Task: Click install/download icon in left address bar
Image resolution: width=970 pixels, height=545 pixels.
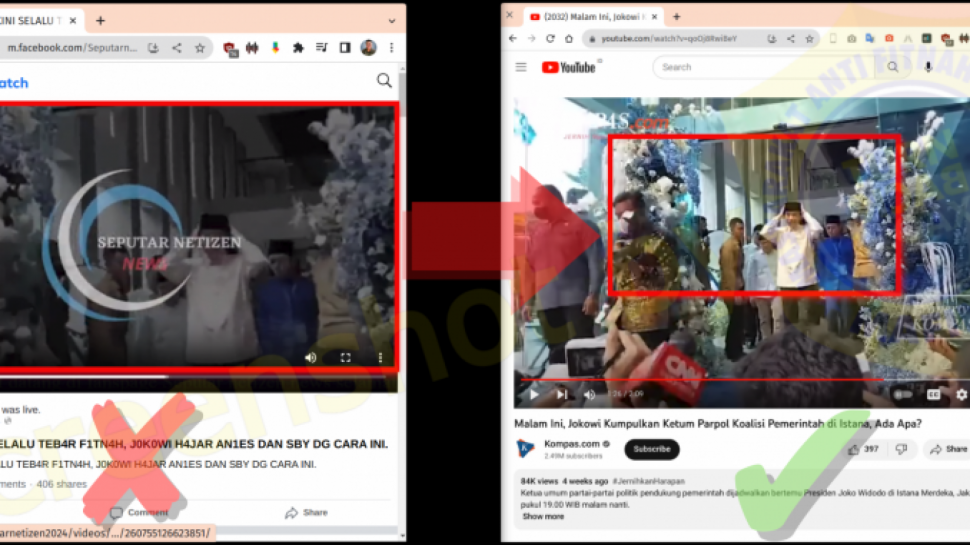Action: [x=153, y=48]
